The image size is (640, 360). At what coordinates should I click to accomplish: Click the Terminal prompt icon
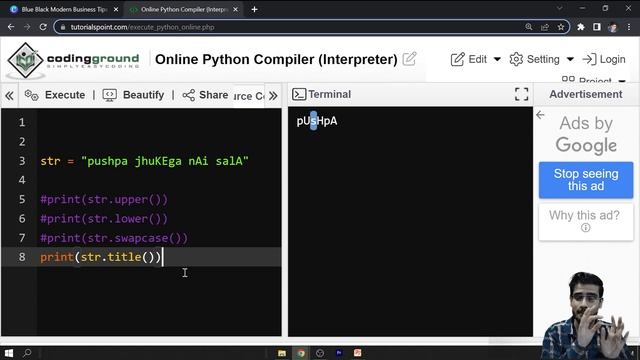[299, 94]
